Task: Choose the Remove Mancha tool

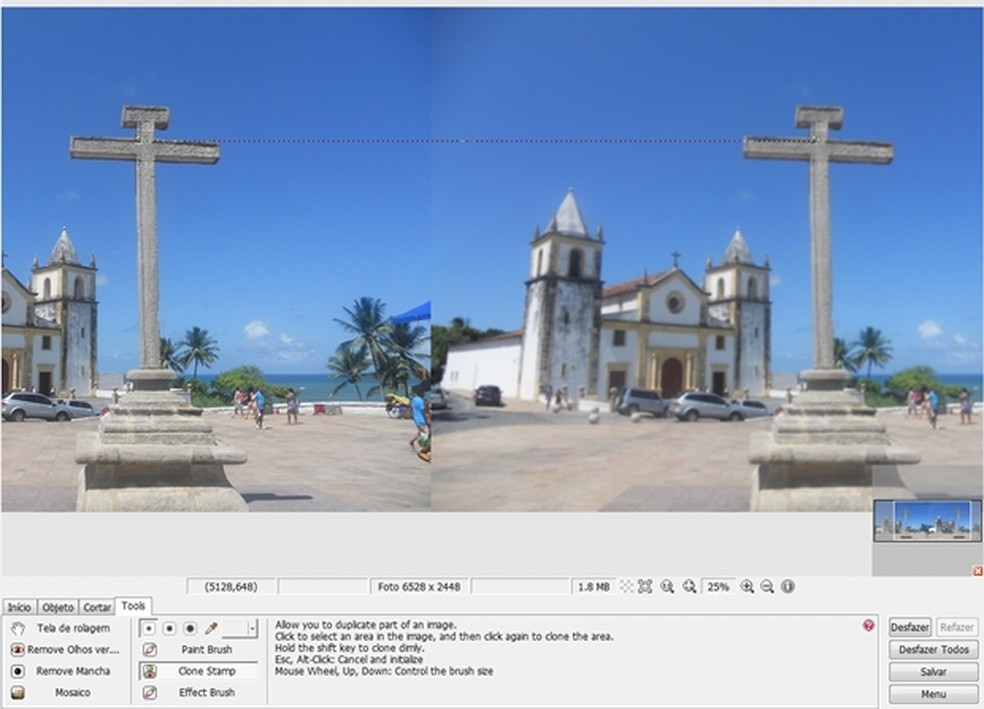Action: pos(60,671)
